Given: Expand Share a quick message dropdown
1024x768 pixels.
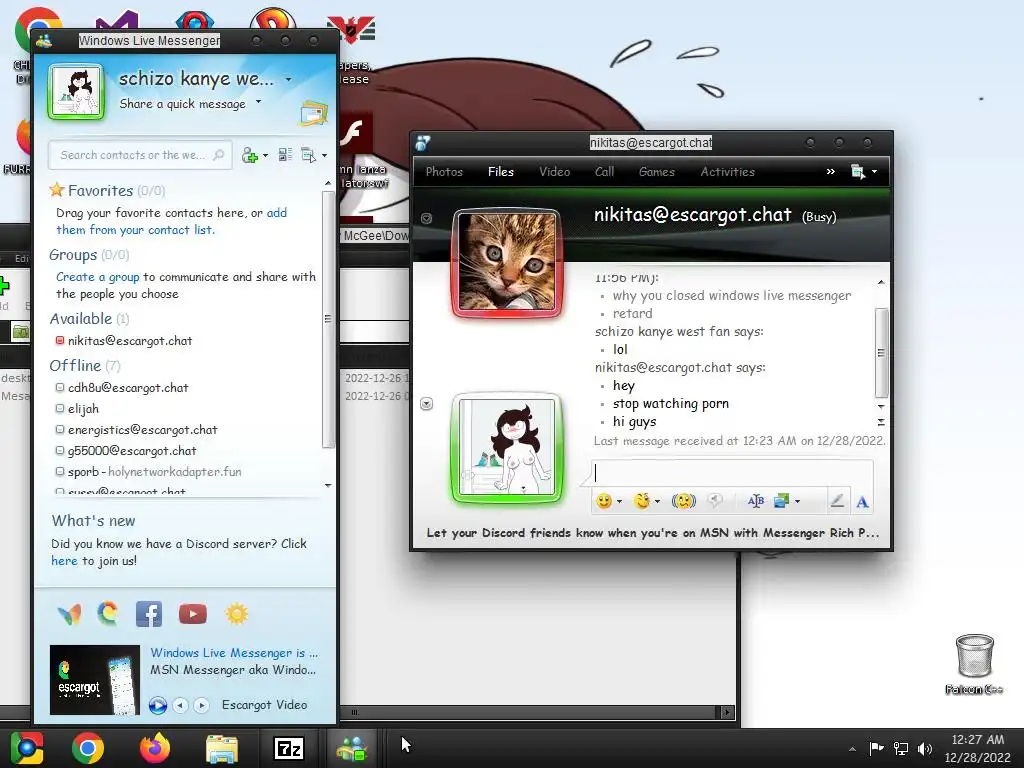Looking at the screenshot, I should pyautogui.click(x=259, y=102).
